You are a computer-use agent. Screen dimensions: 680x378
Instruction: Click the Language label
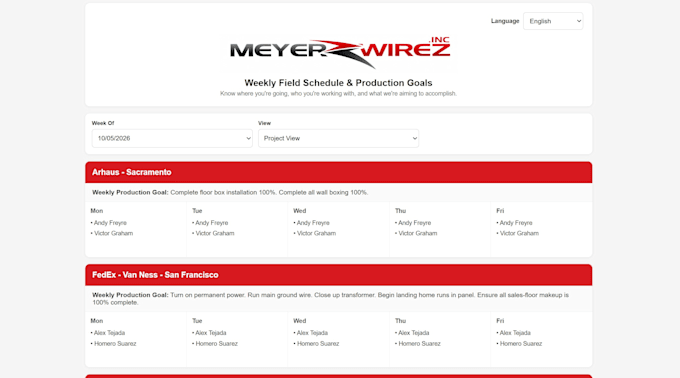click(x=505, y=21)
